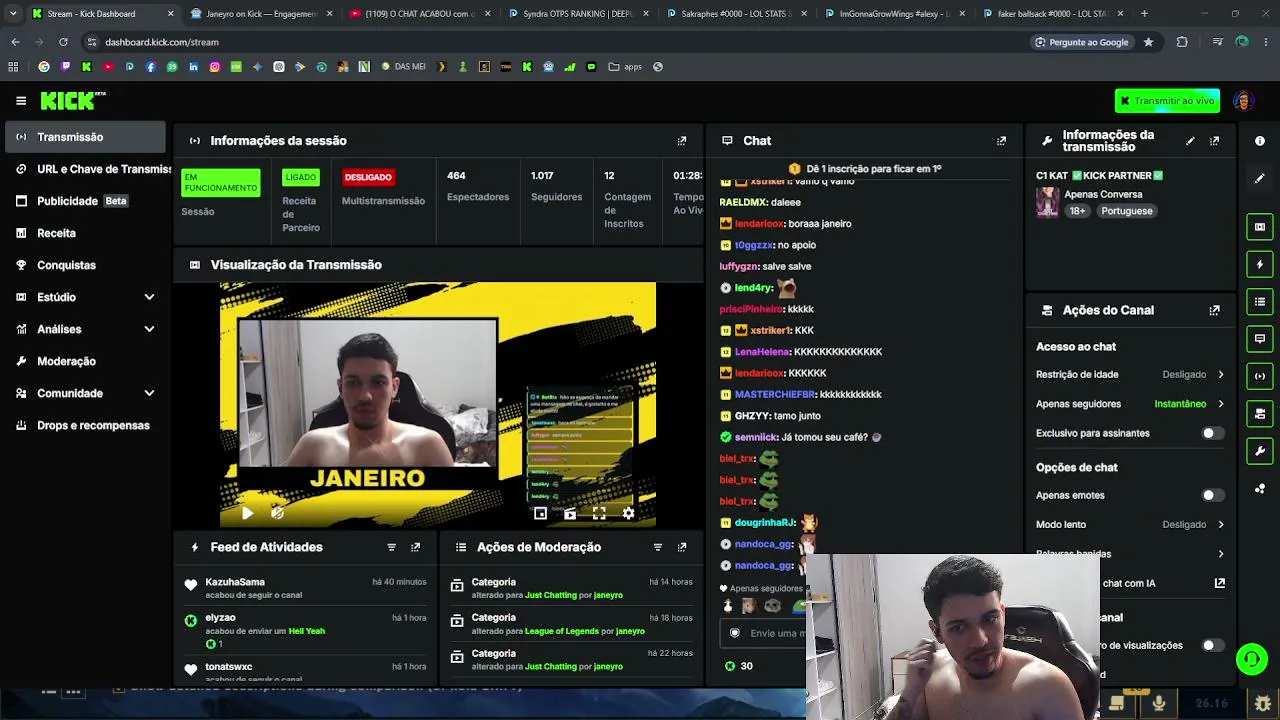
Task: Click the League of Legends category link
Action: (x=562, y=631)
